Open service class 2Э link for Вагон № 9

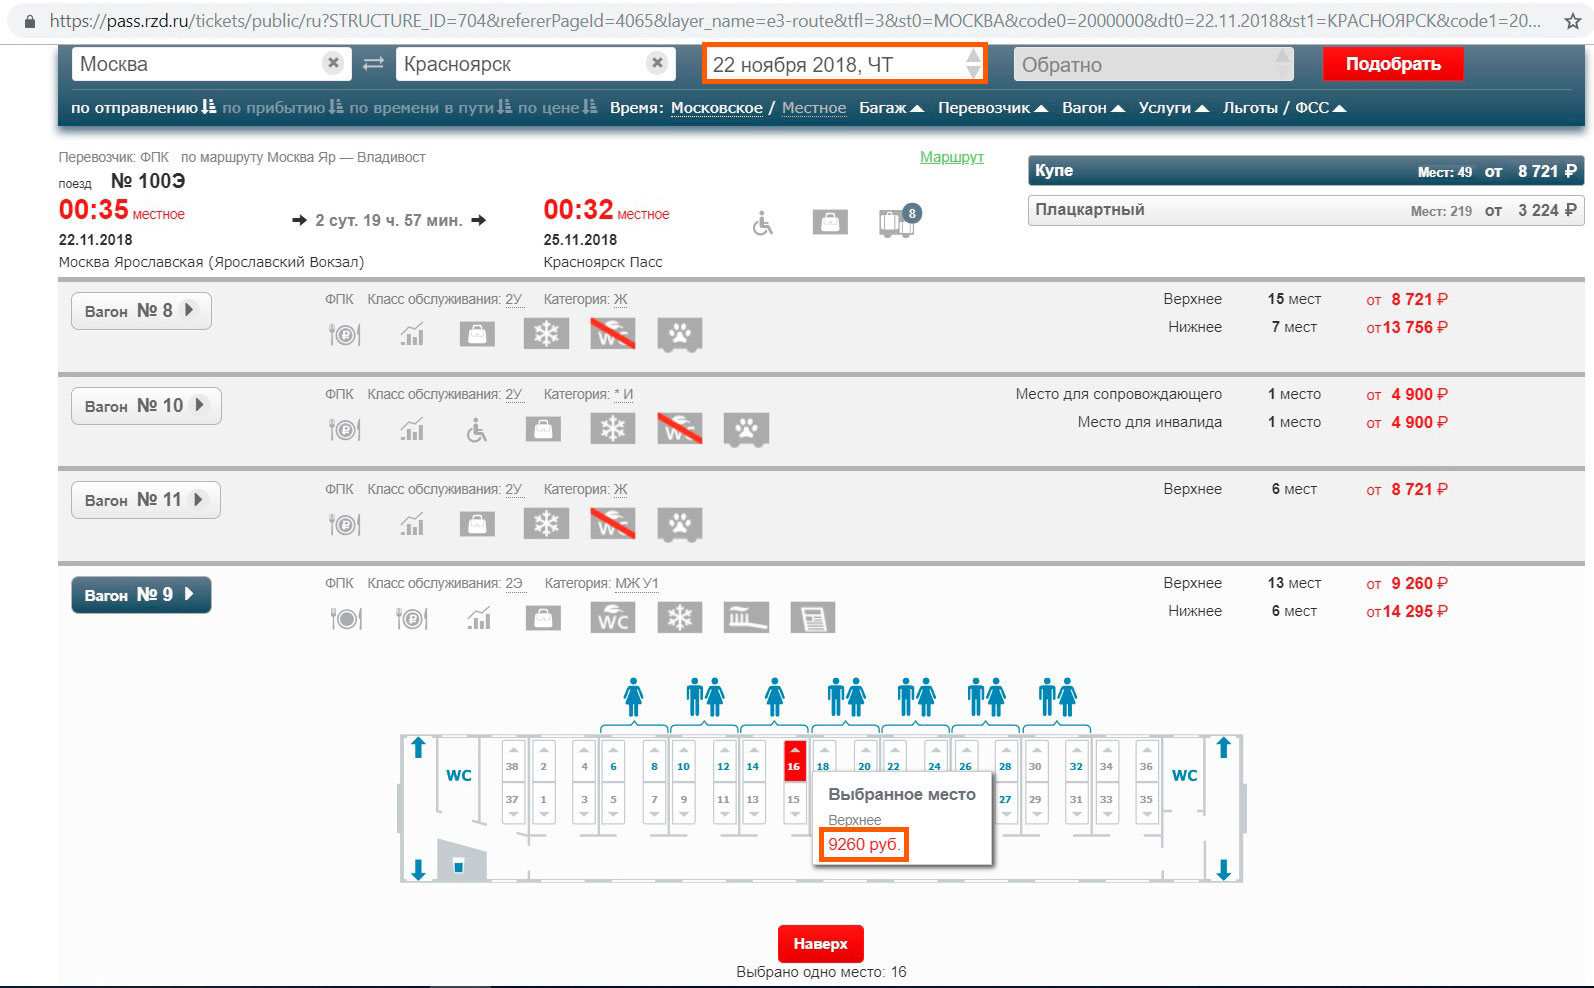click(514, 584)
